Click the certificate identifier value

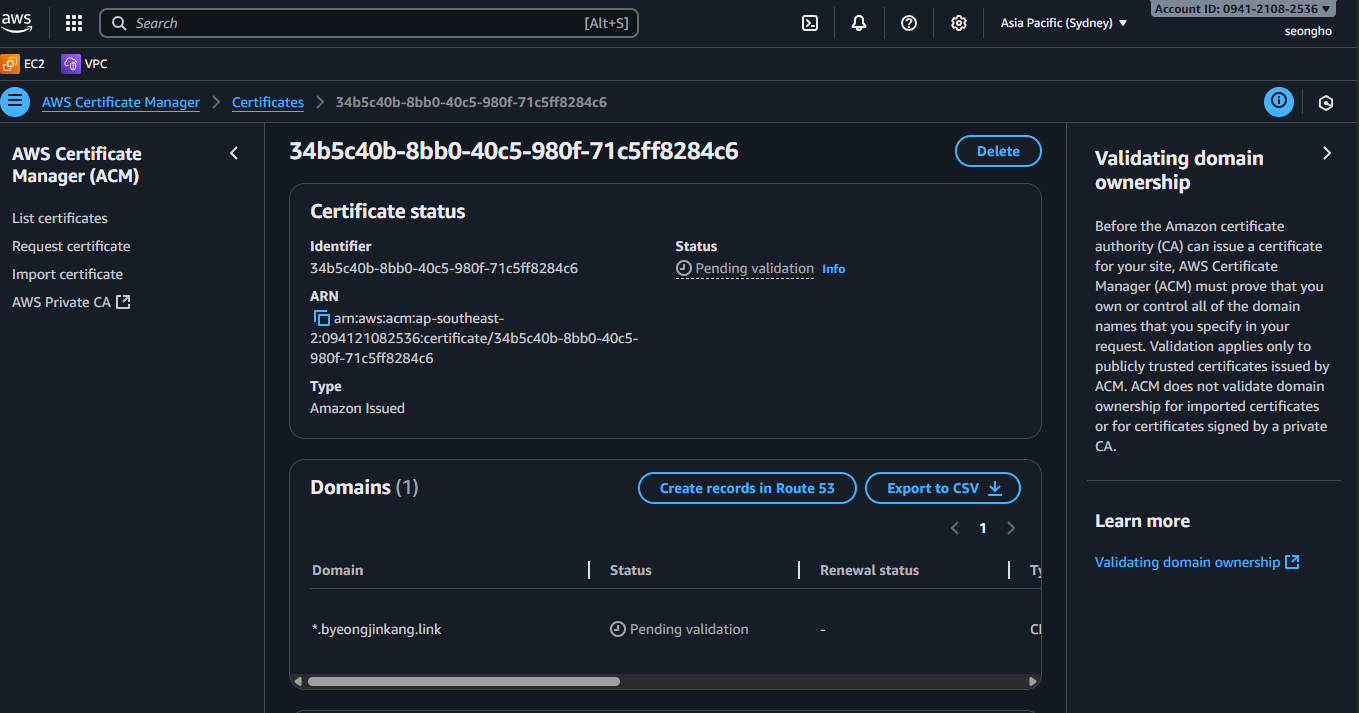[444, 268]
